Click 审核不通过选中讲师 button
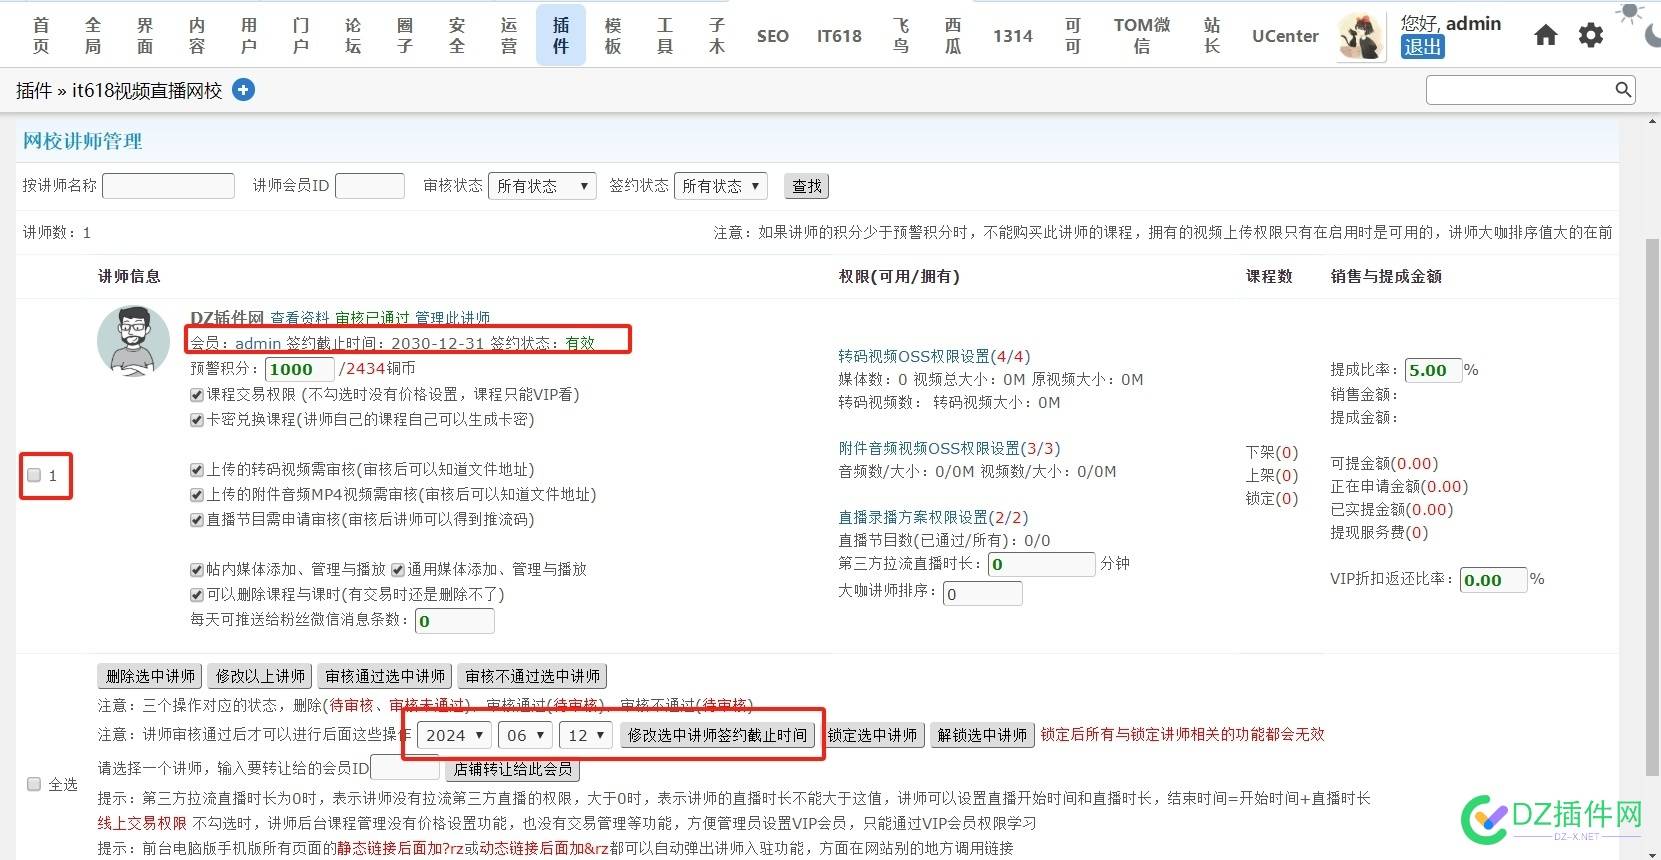The height and width of the screenshot is (860, 1661). click(533, 676)
